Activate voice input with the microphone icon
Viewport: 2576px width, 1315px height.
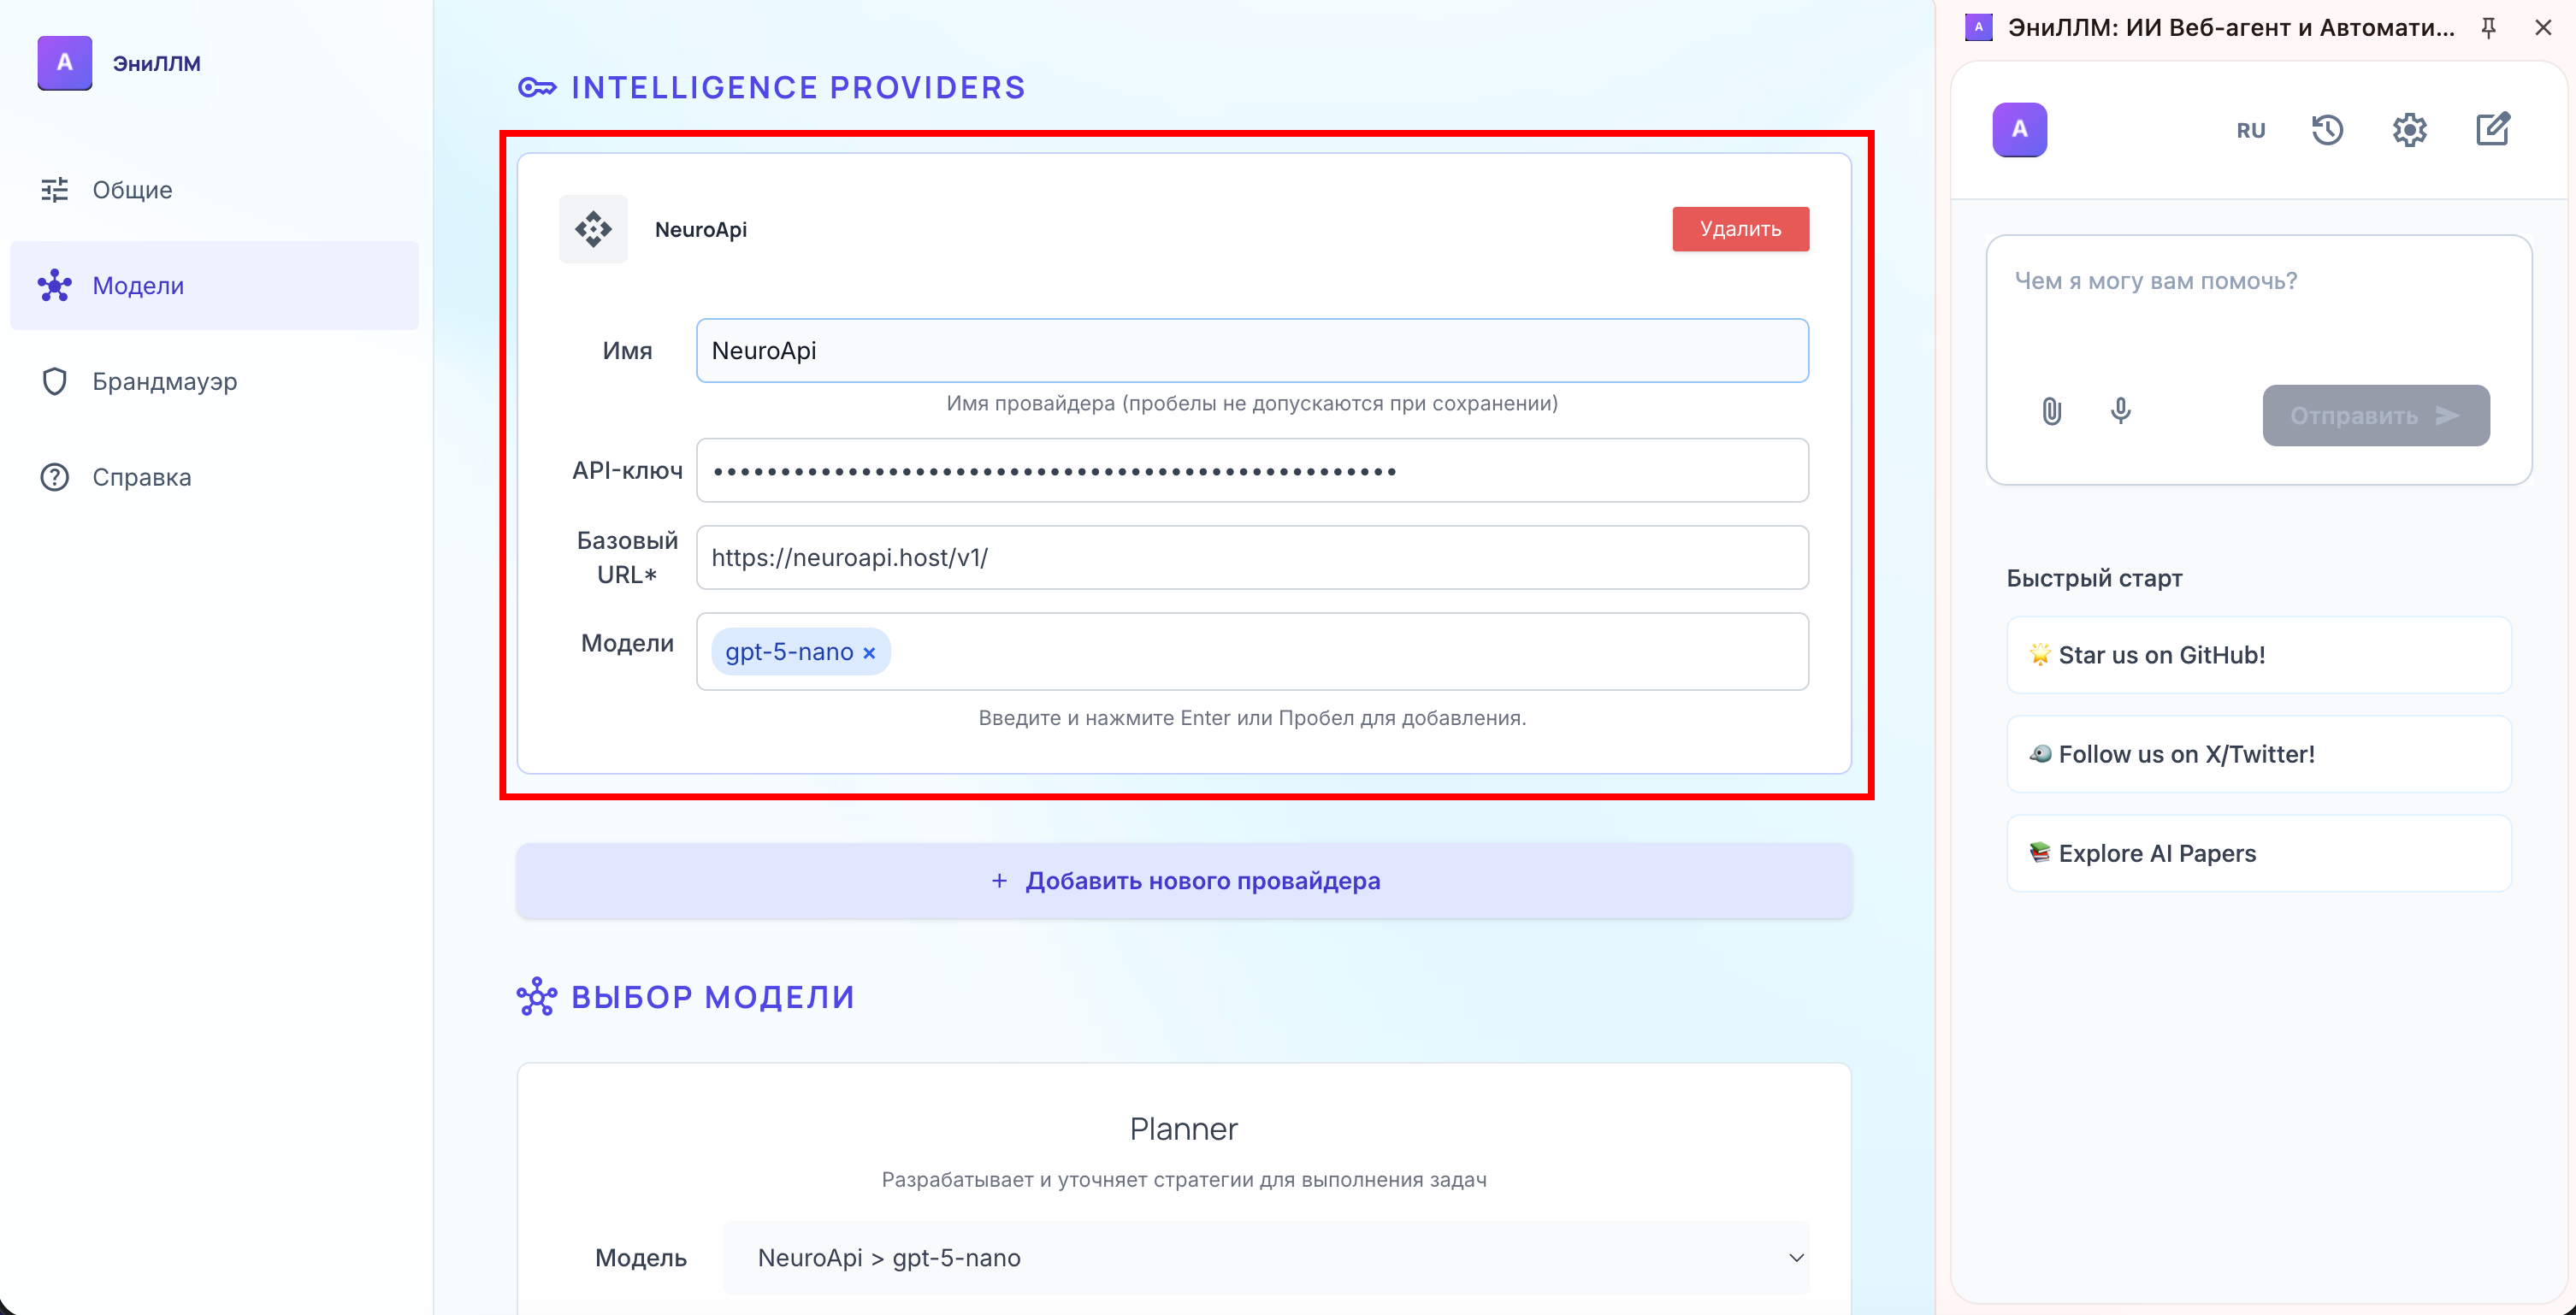[x=2121, y=412]
